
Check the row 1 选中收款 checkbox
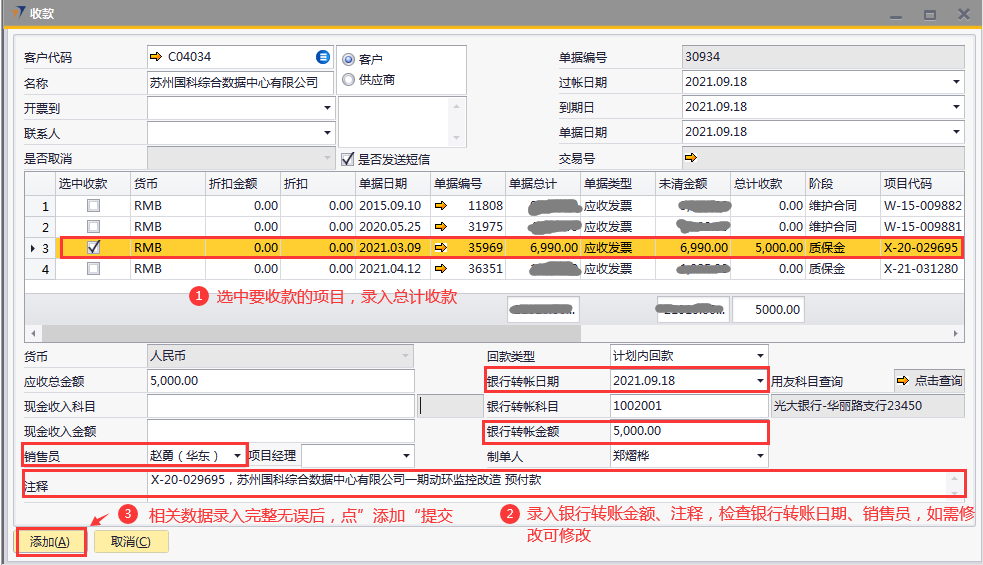pos(93,206)
